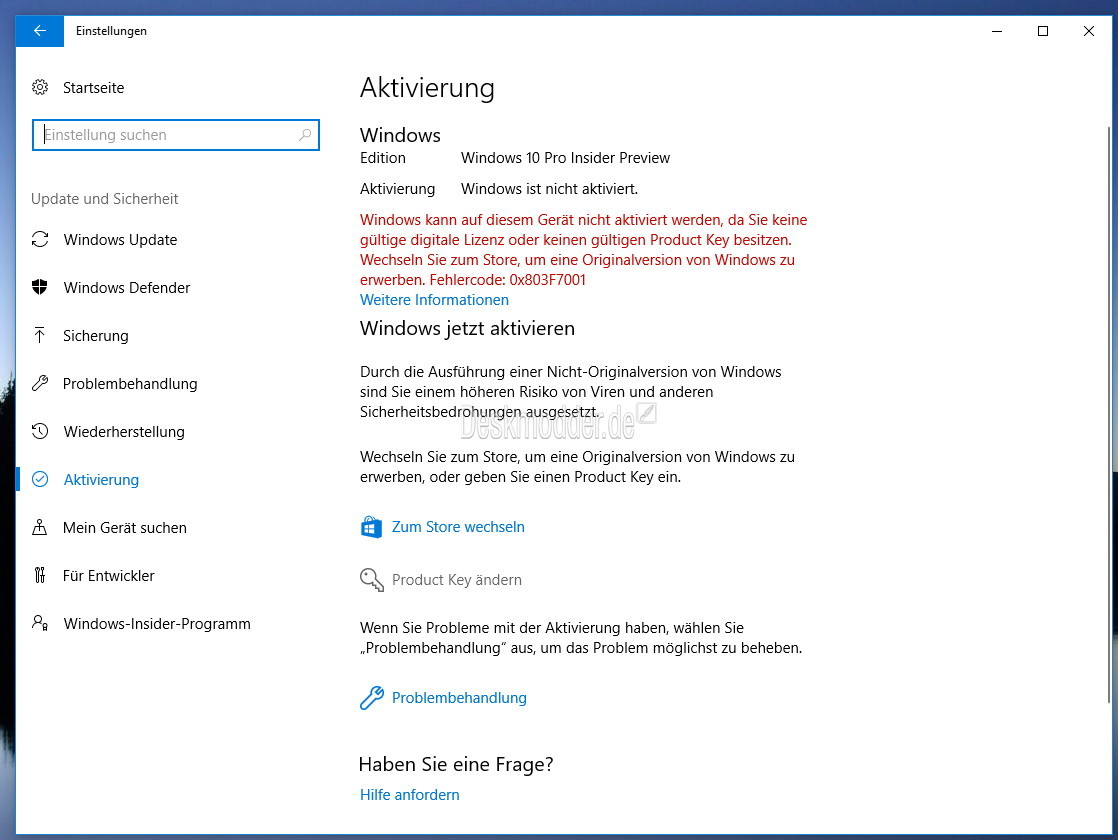
Task: Click the magnifier icon in search box
Action: (304, 135)
